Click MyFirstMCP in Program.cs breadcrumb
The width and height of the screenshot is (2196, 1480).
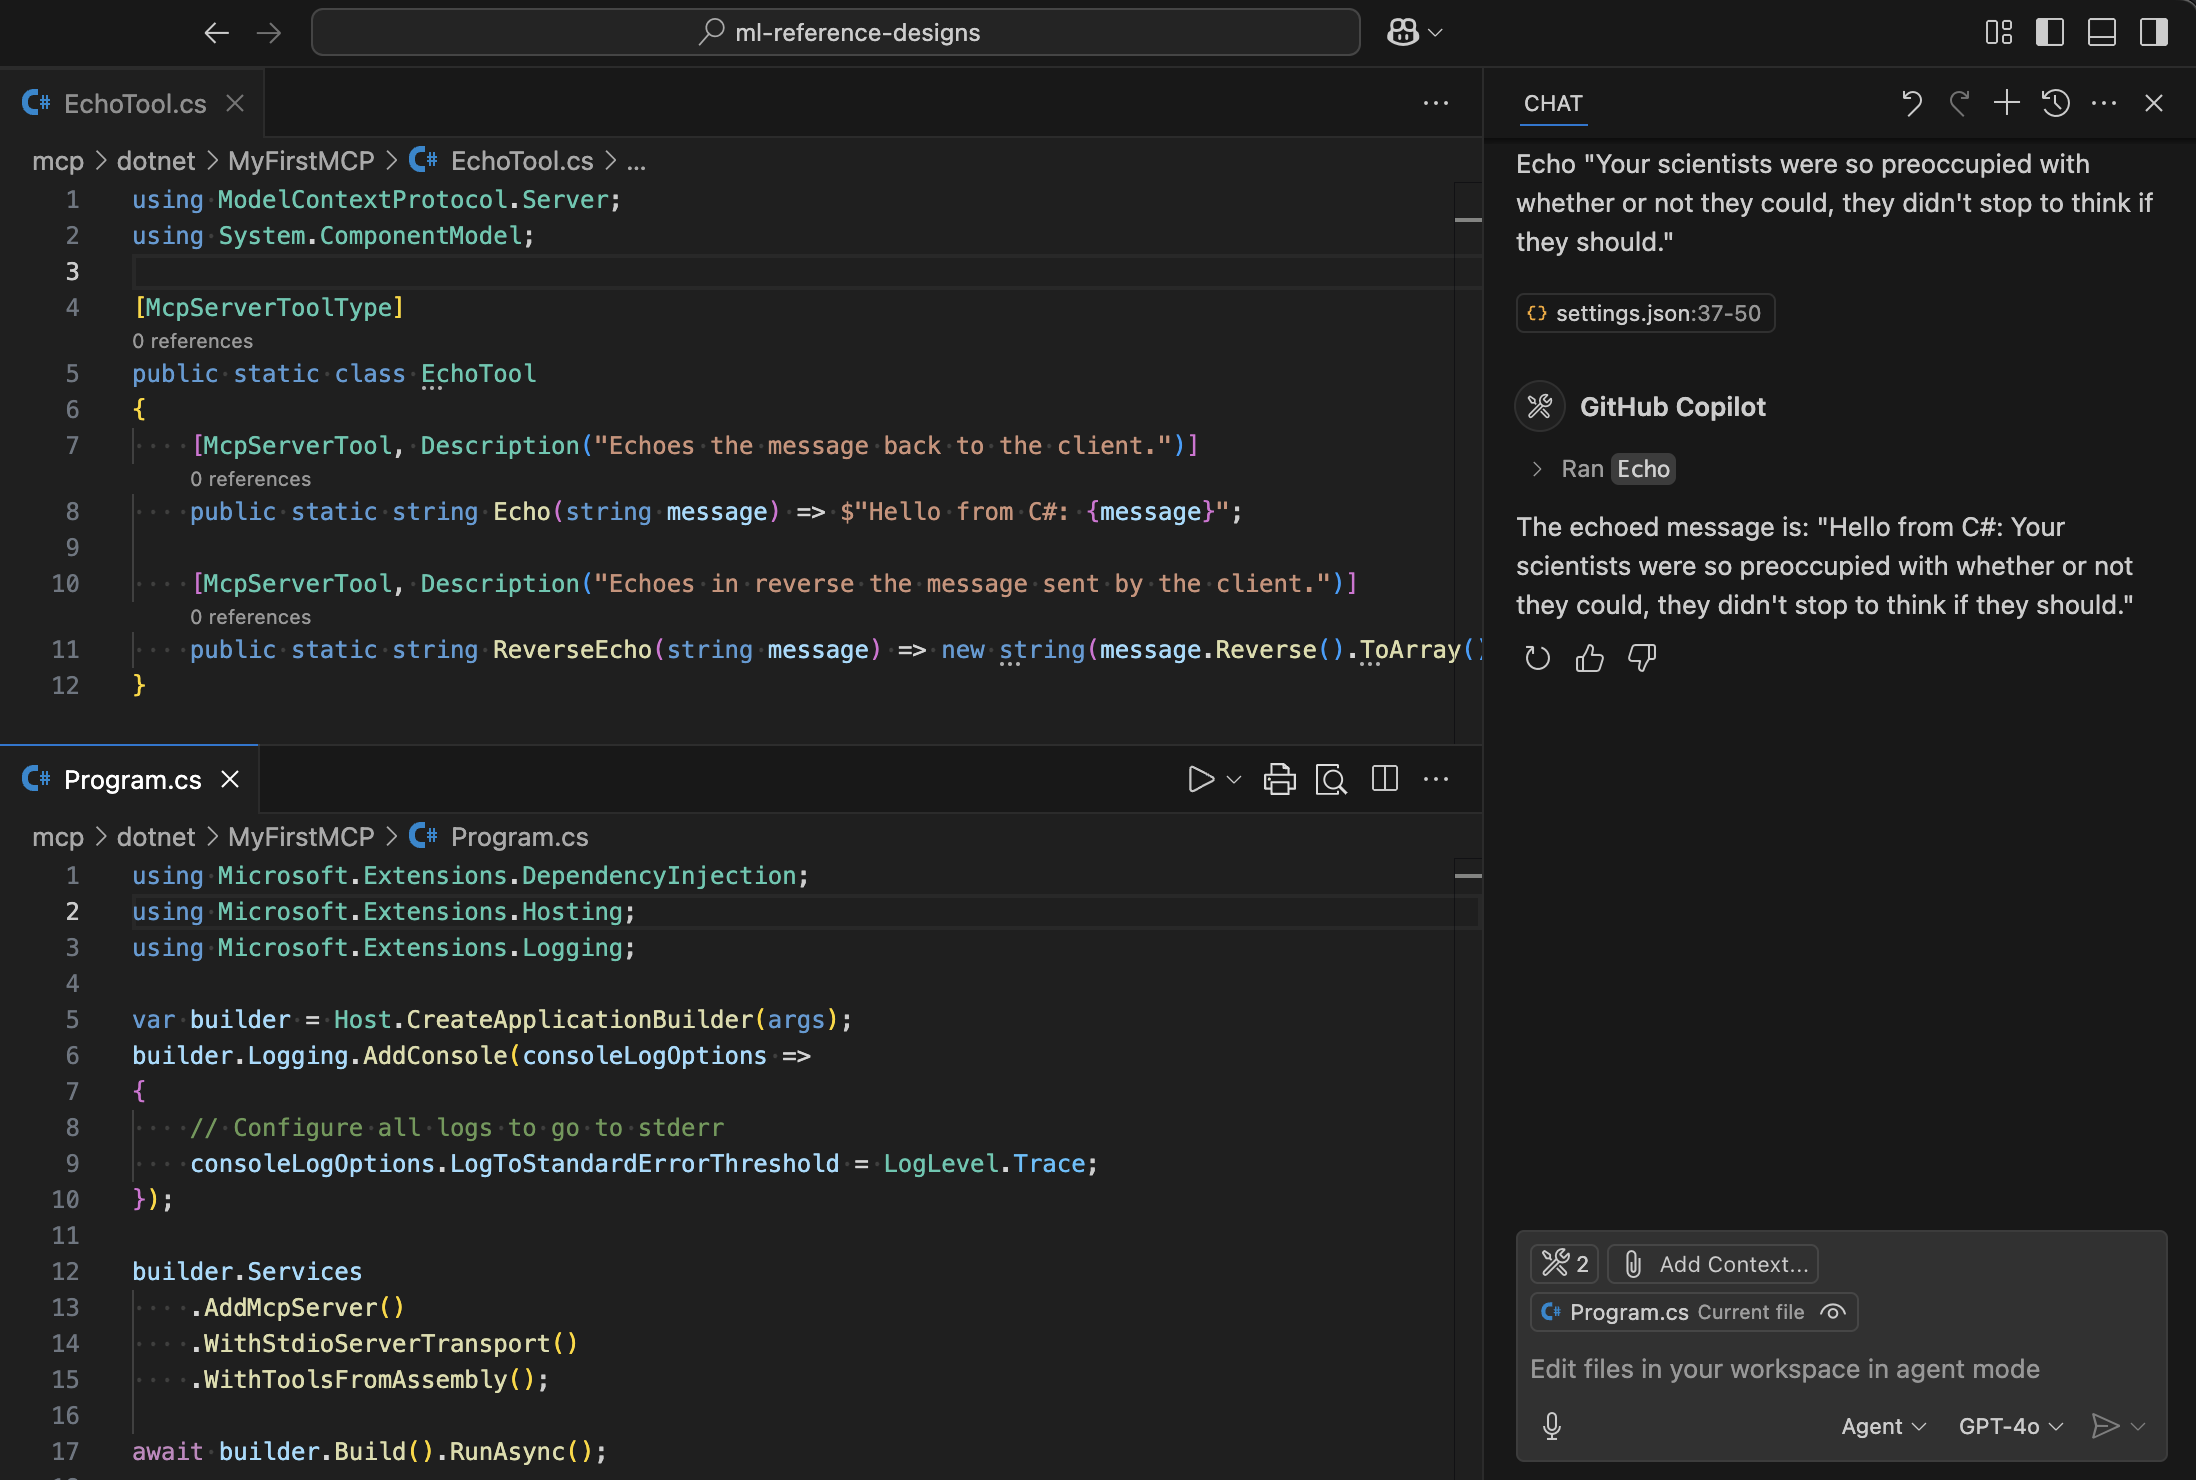coord(301,837)
